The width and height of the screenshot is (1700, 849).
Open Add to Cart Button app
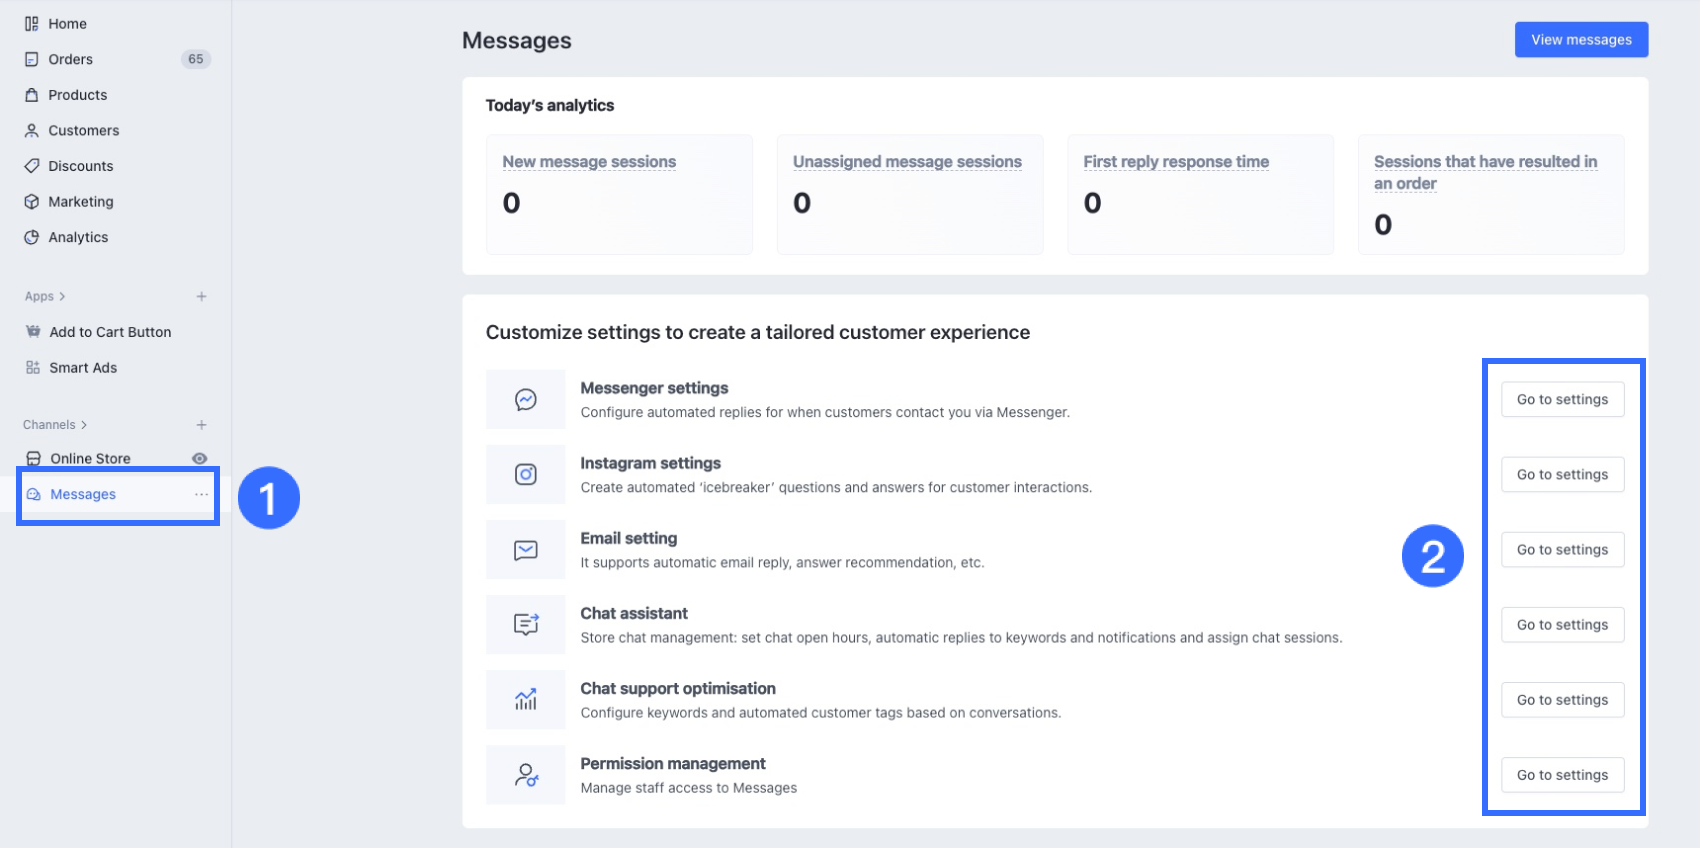pyautogui.click(x=110, y=332)
